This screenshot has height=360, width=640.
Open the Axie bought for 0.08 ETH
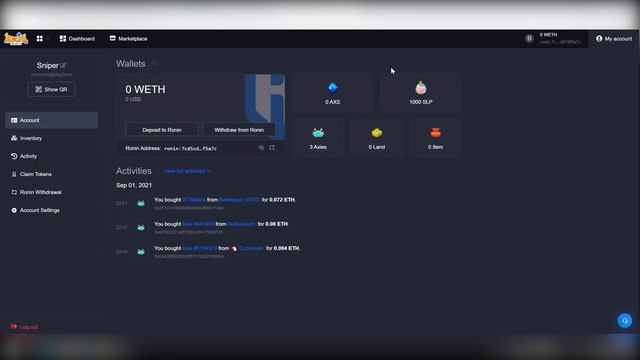click(x=198, y=224)
